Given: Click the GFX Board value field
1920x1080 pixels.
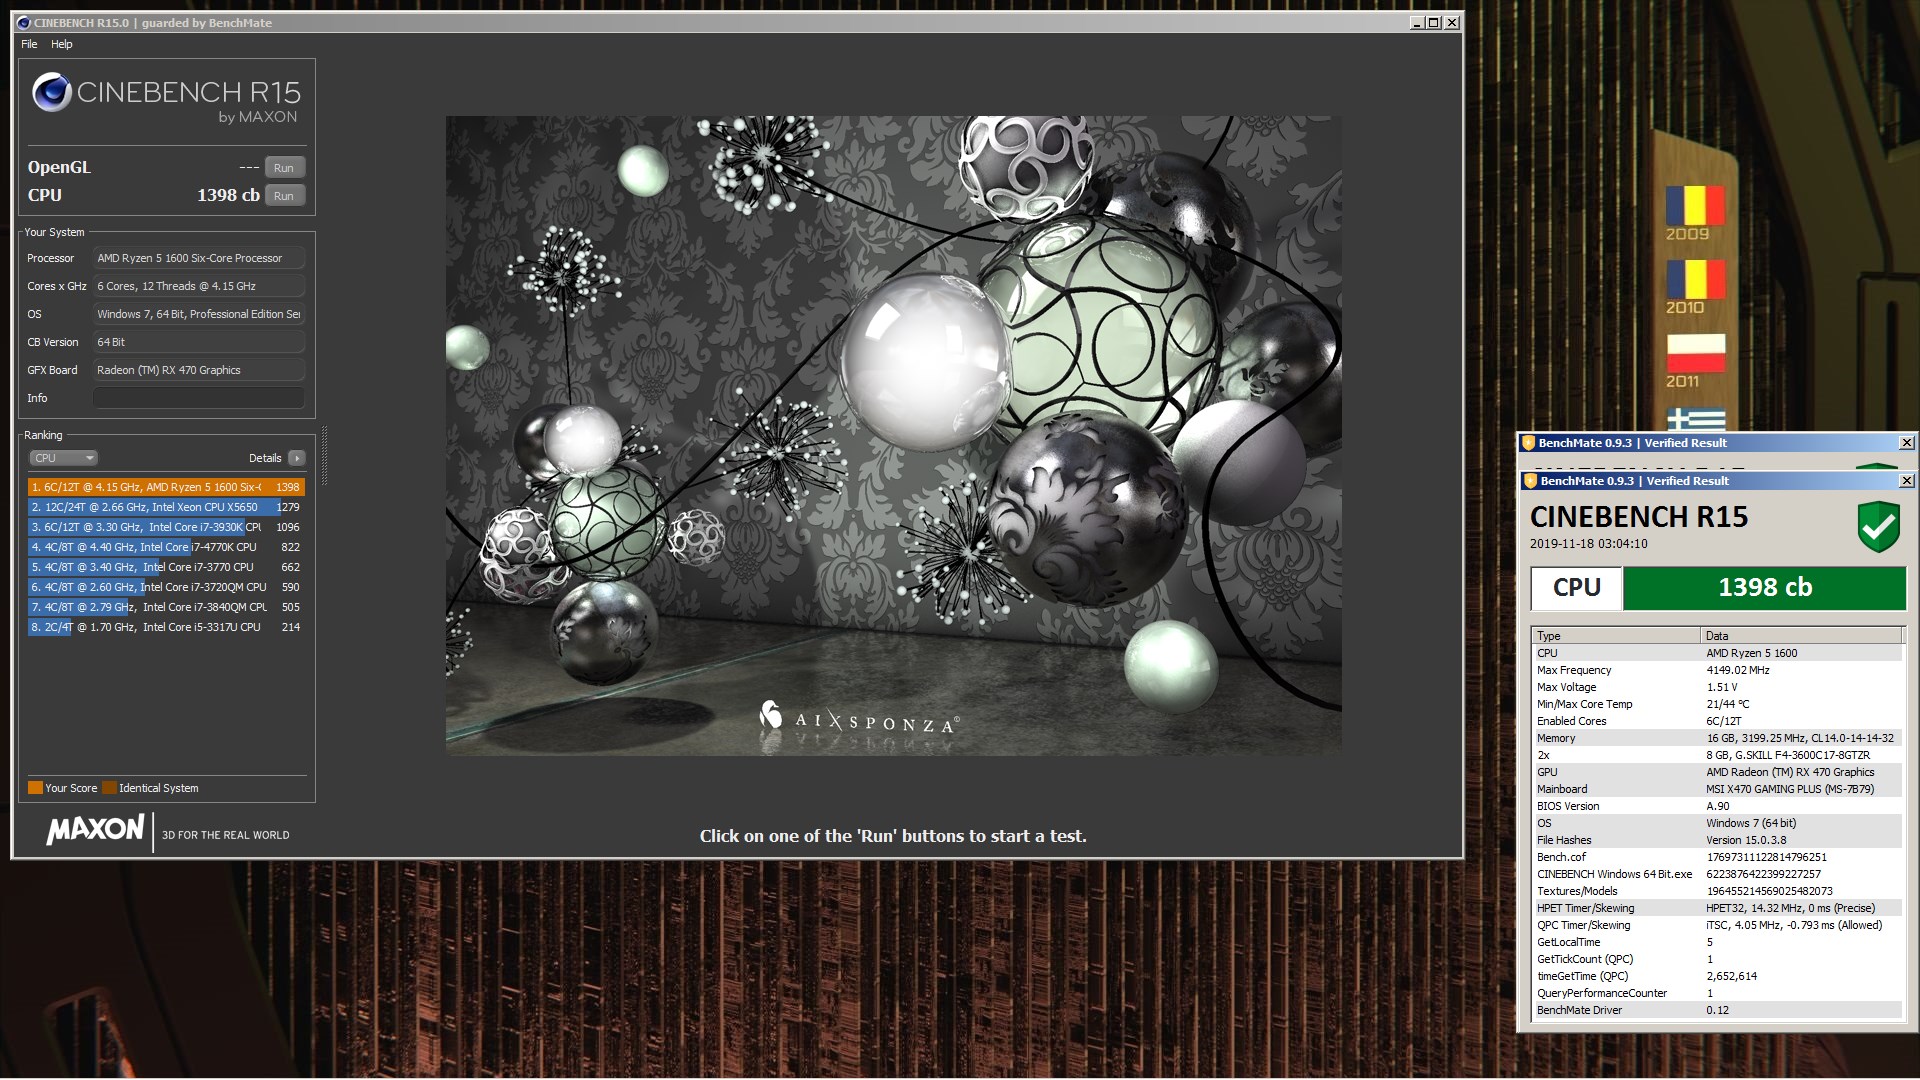Looking at the screenshot, I should coord(199,370).
